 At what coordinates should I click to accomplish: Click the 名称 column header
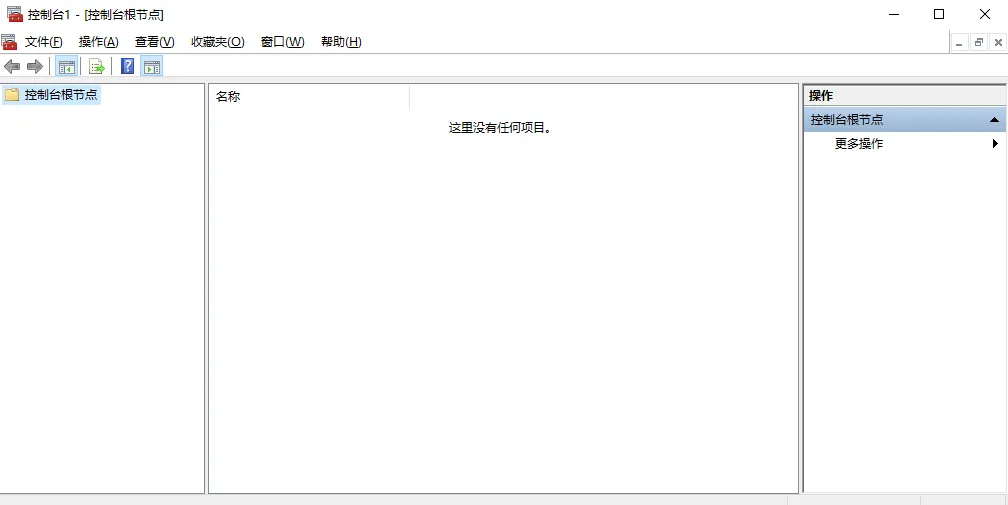tap(309, 97)
